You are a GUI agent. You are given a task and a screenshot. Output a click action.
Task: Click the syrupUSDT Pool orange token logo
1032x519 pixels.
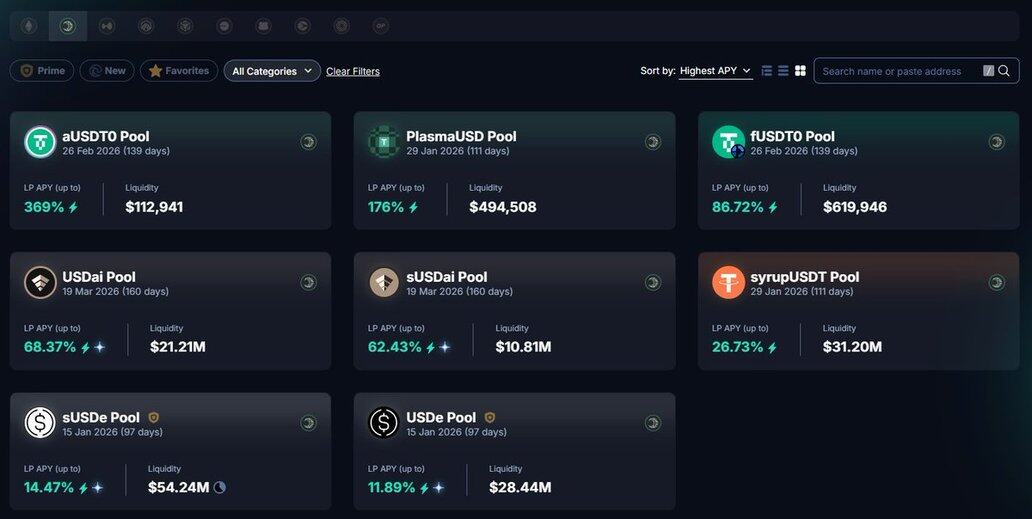(x=728, y=283)
